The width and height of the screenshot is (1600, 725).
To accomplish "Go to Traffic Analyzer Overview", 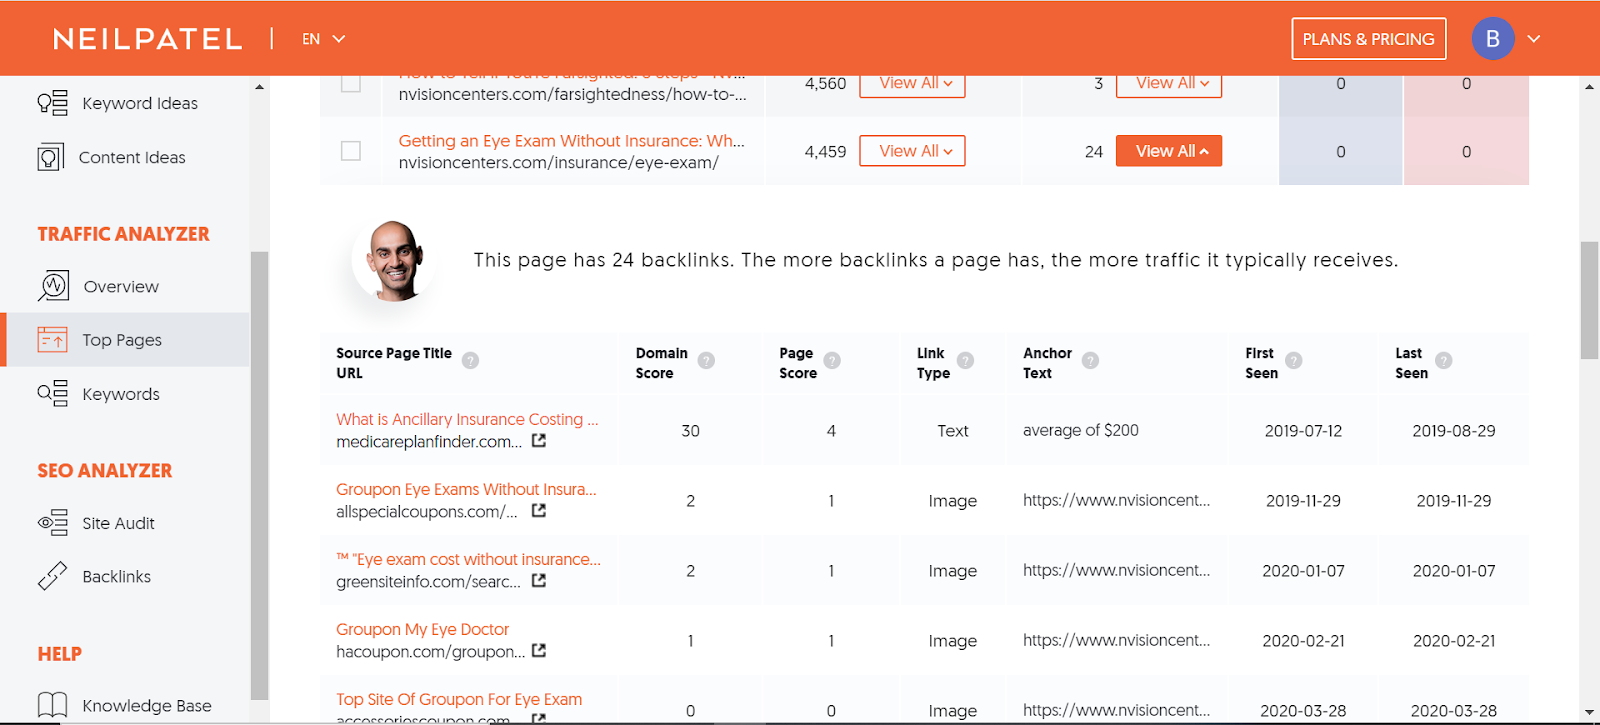I will click(121, 286).
